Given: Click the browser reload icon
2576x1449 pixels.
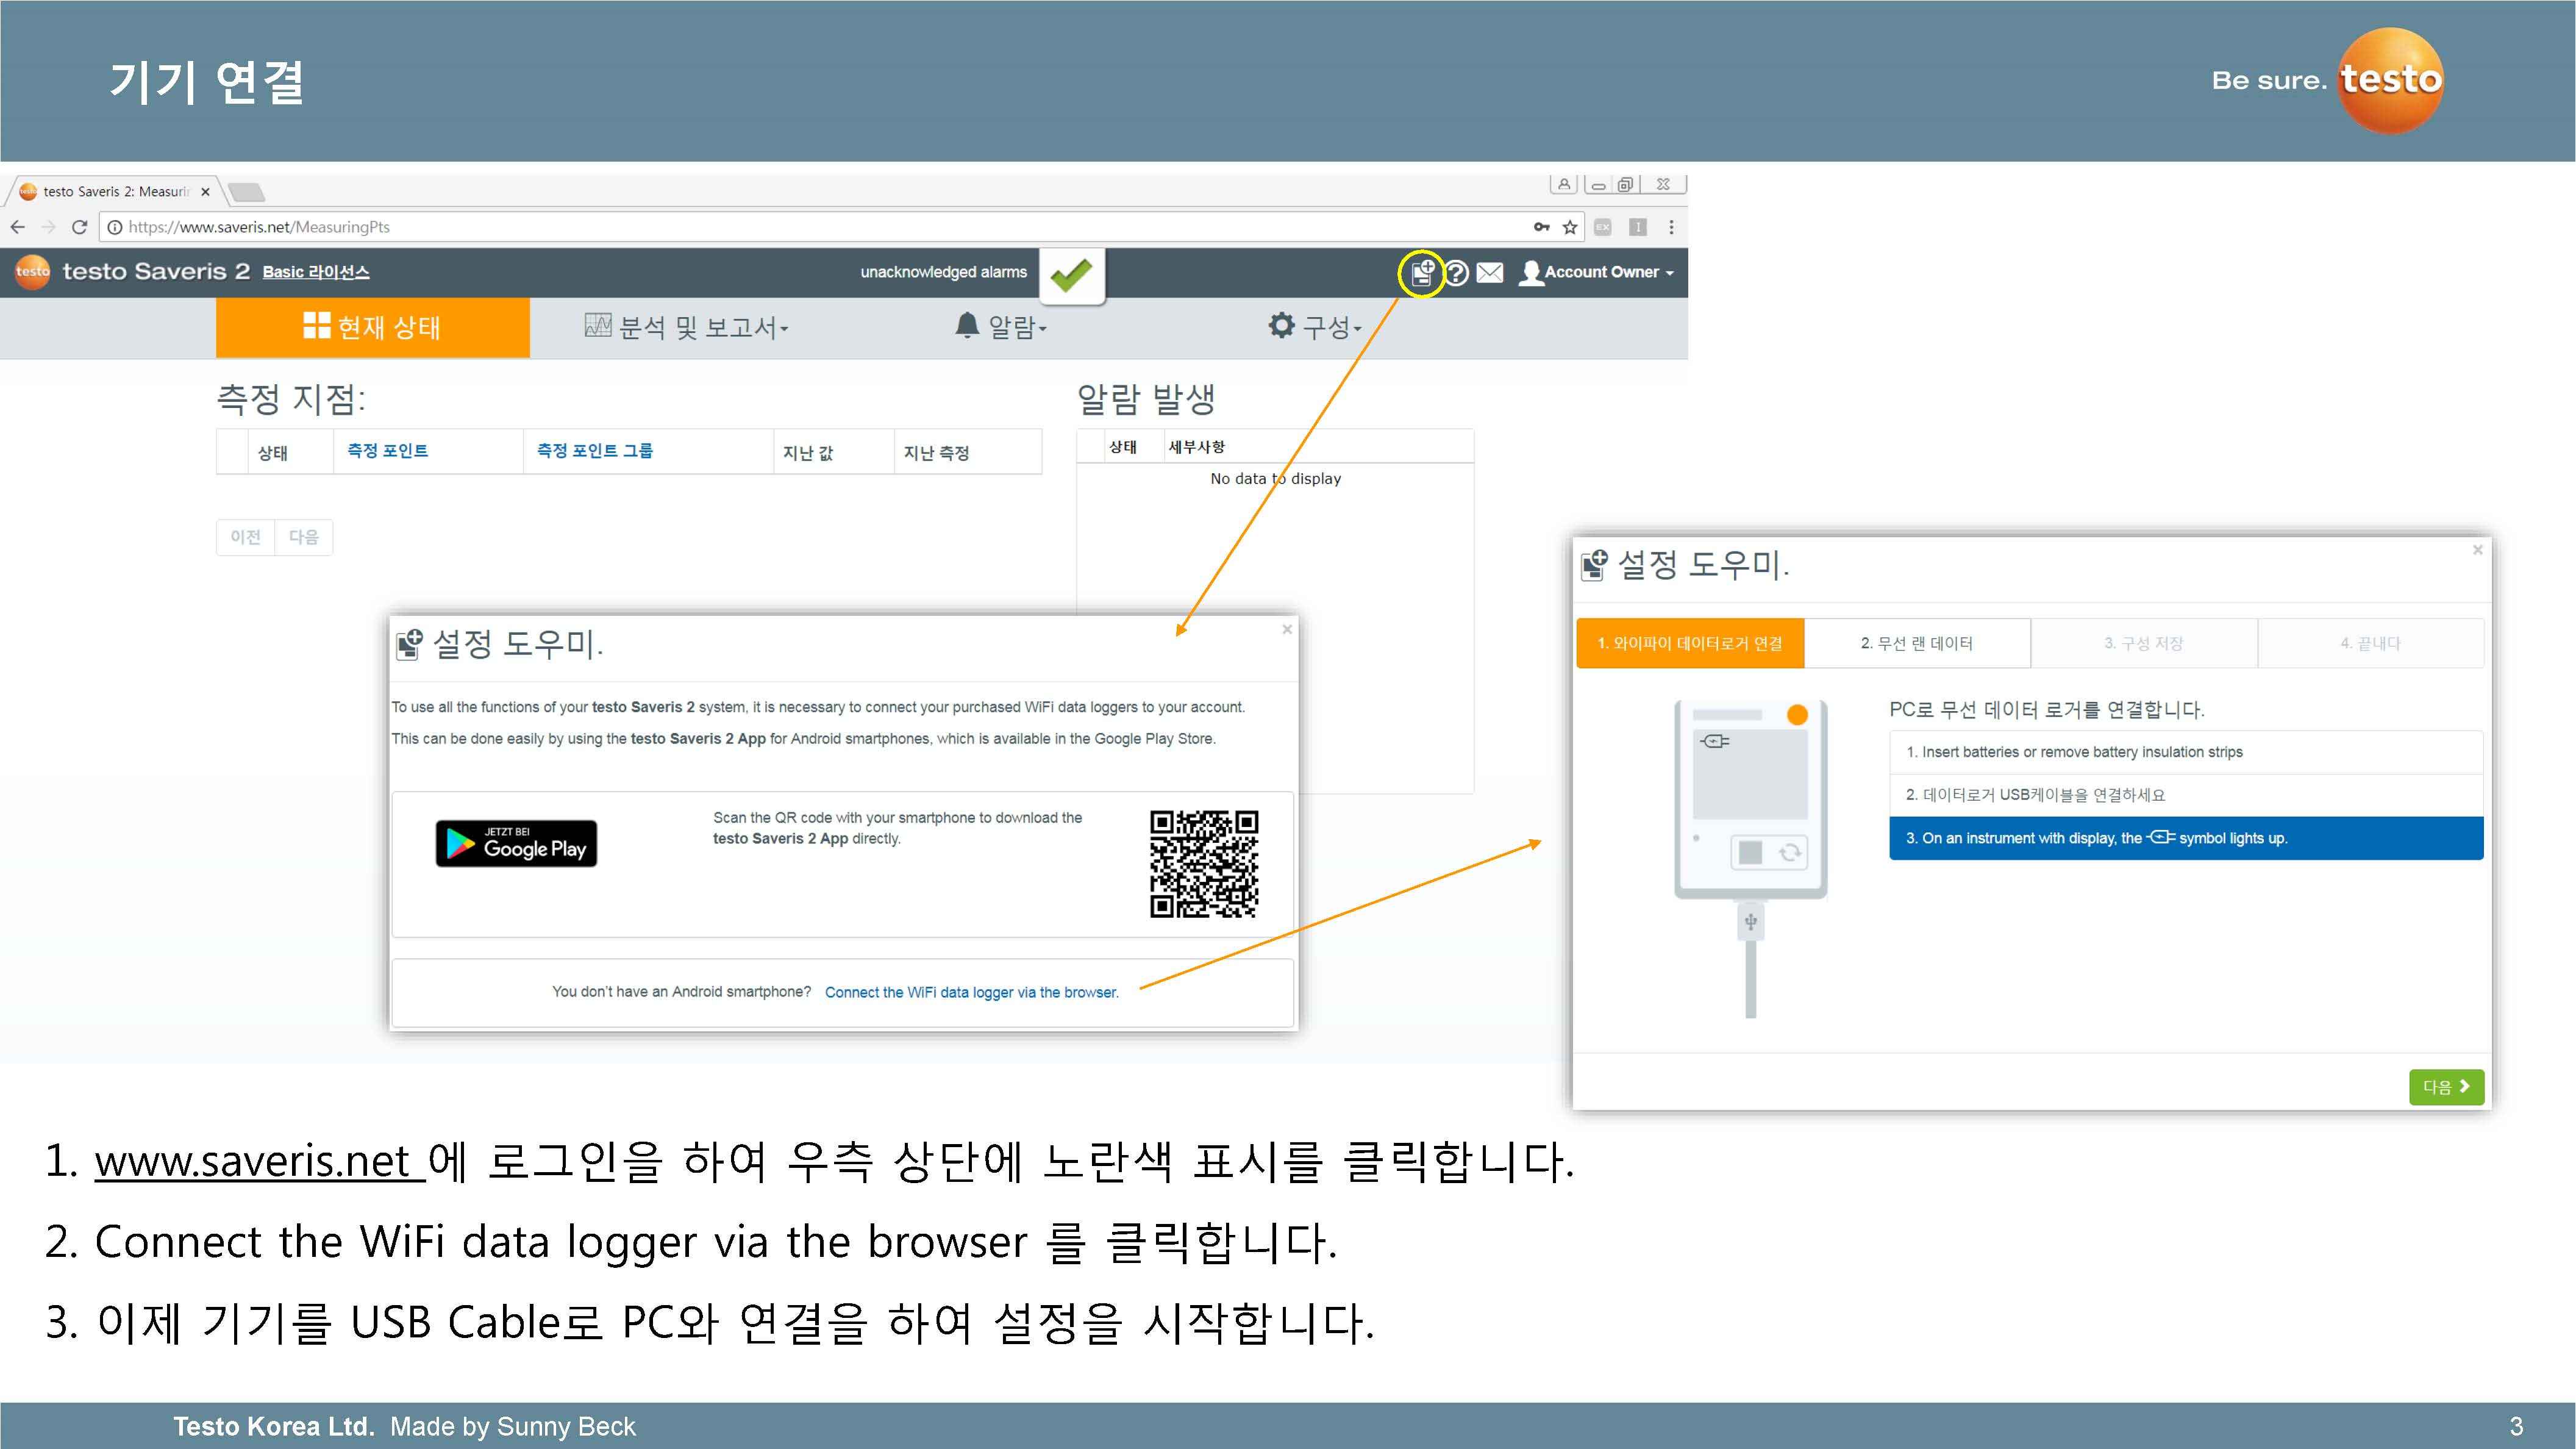Looking at the screenshot, I should click(80, 227).
